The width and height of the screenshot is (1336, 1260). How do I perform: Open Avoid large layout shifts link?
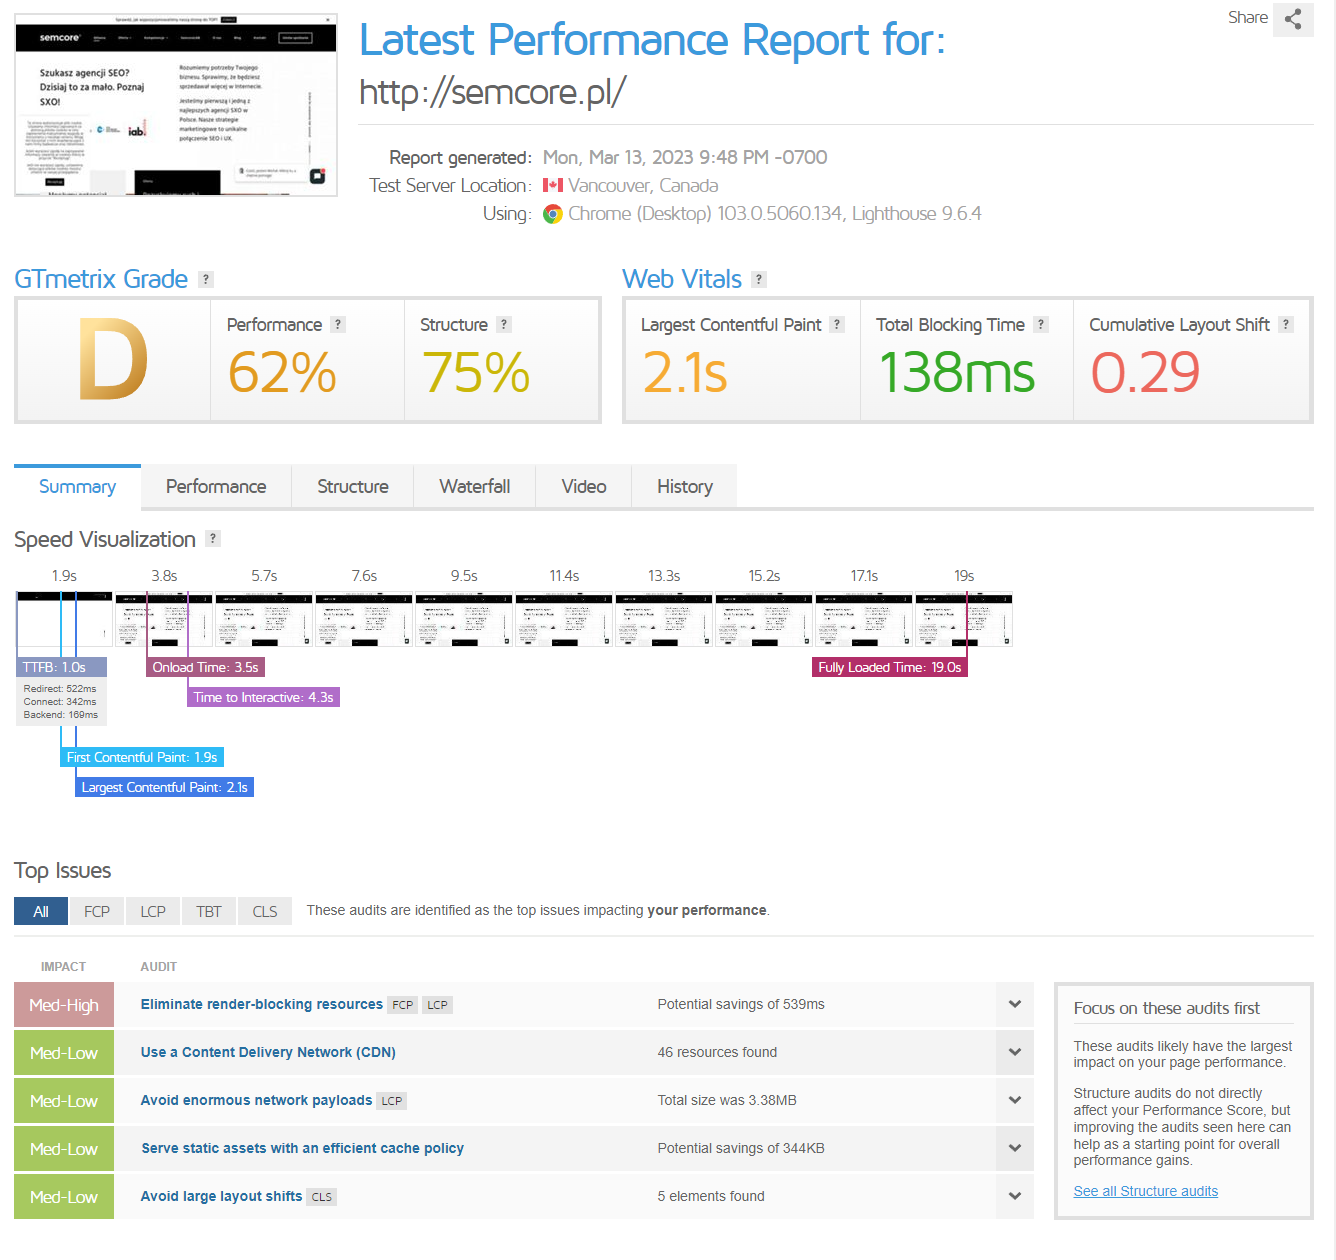click(x=221, y=1197)
